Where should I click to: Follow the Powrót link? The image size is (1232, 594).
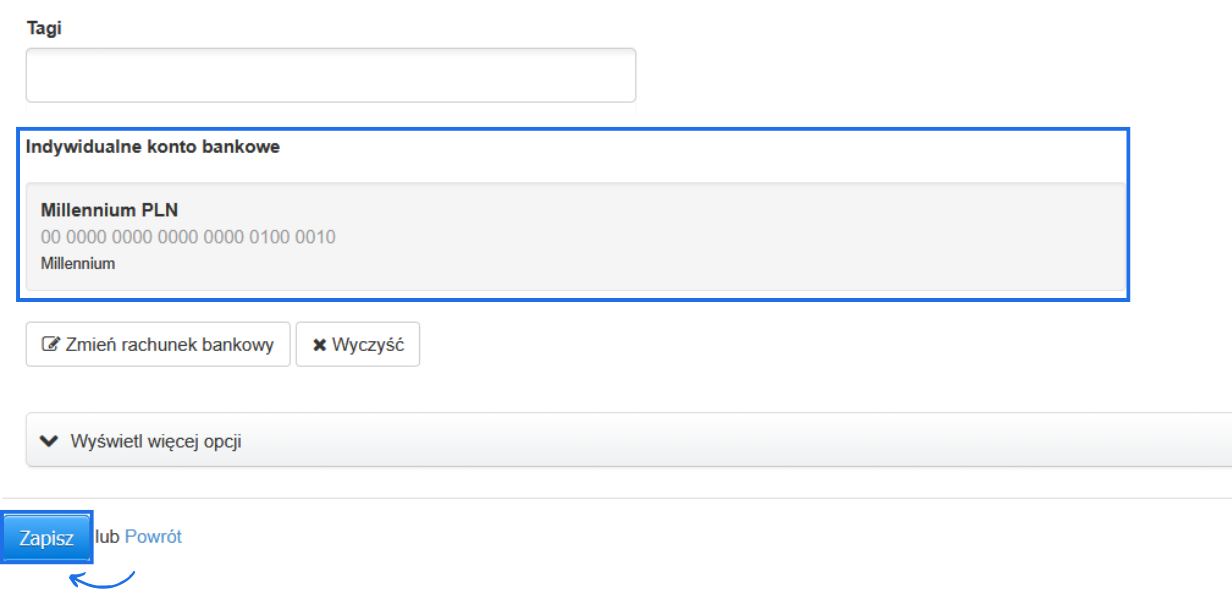pyautogui.click(x=153, y=537)
